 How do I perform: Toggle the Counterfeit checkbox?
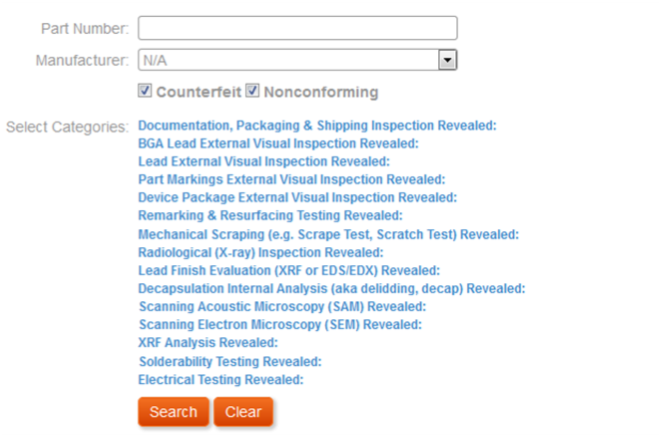[x=145, y=92]
